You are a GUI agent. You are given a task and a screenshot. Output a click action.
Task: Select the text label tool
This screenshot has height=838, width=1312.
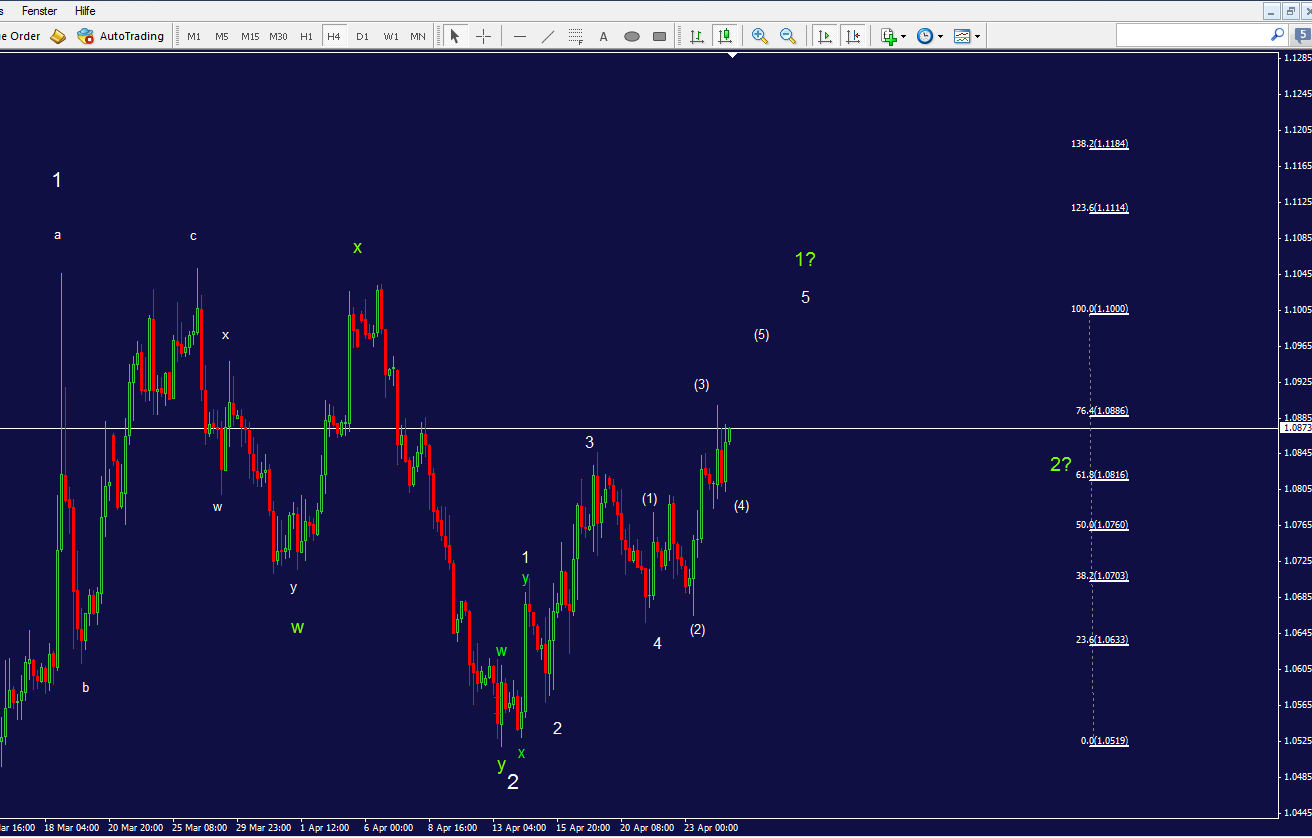pyautogui.click(x=602, y=36)
